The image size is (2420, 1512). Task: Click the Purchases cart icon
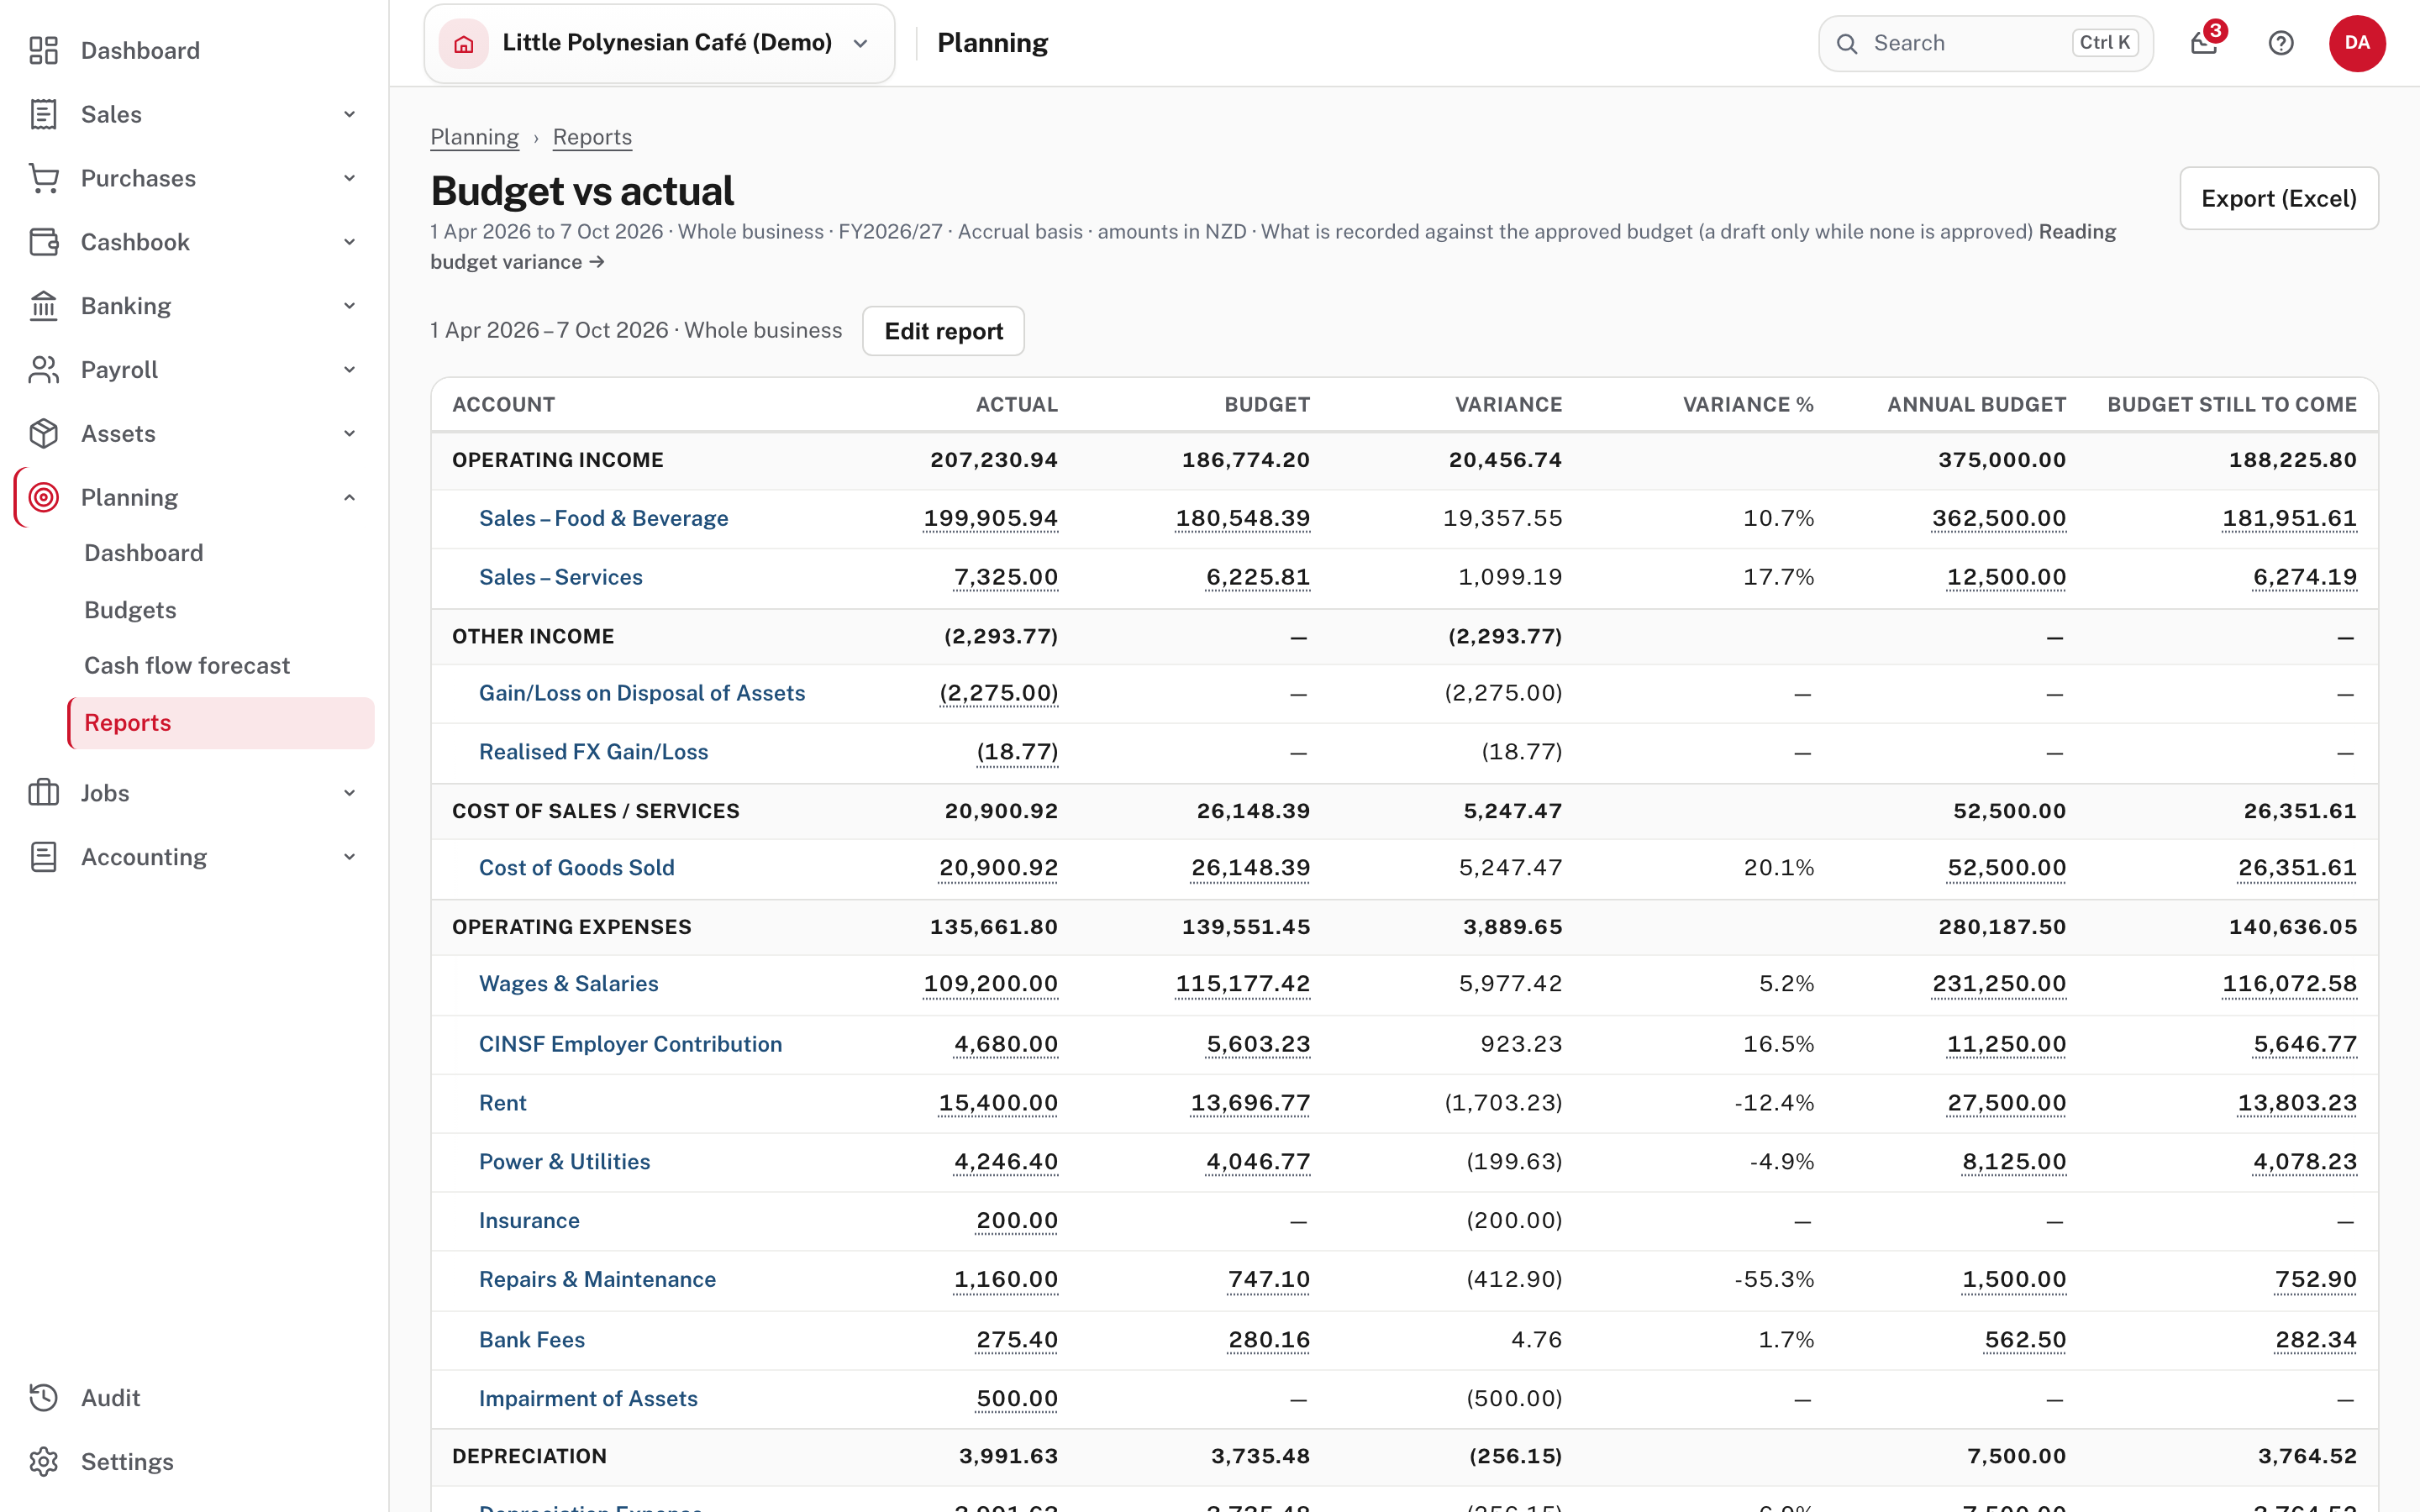43,178
